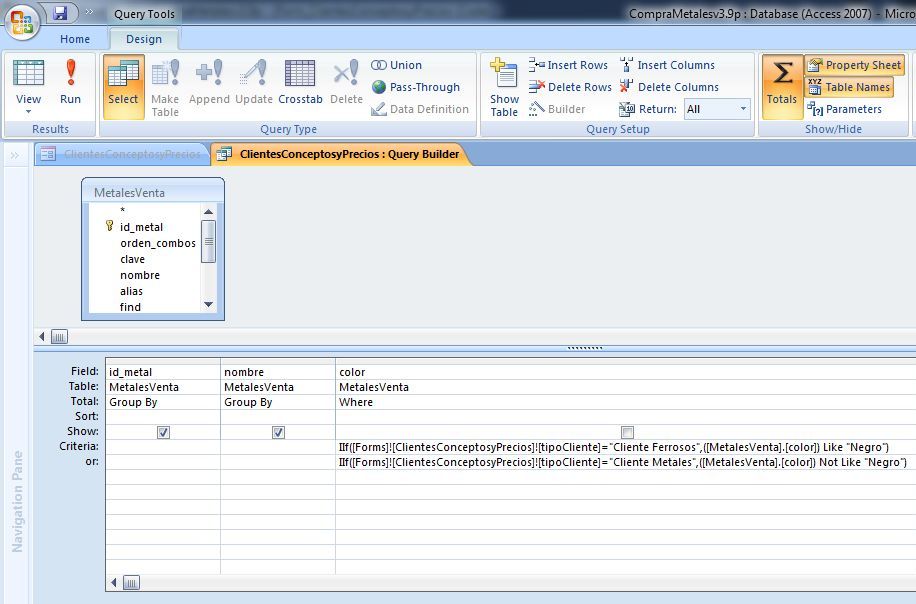Expand the View button dropdown arrow

tap(28, 111)
